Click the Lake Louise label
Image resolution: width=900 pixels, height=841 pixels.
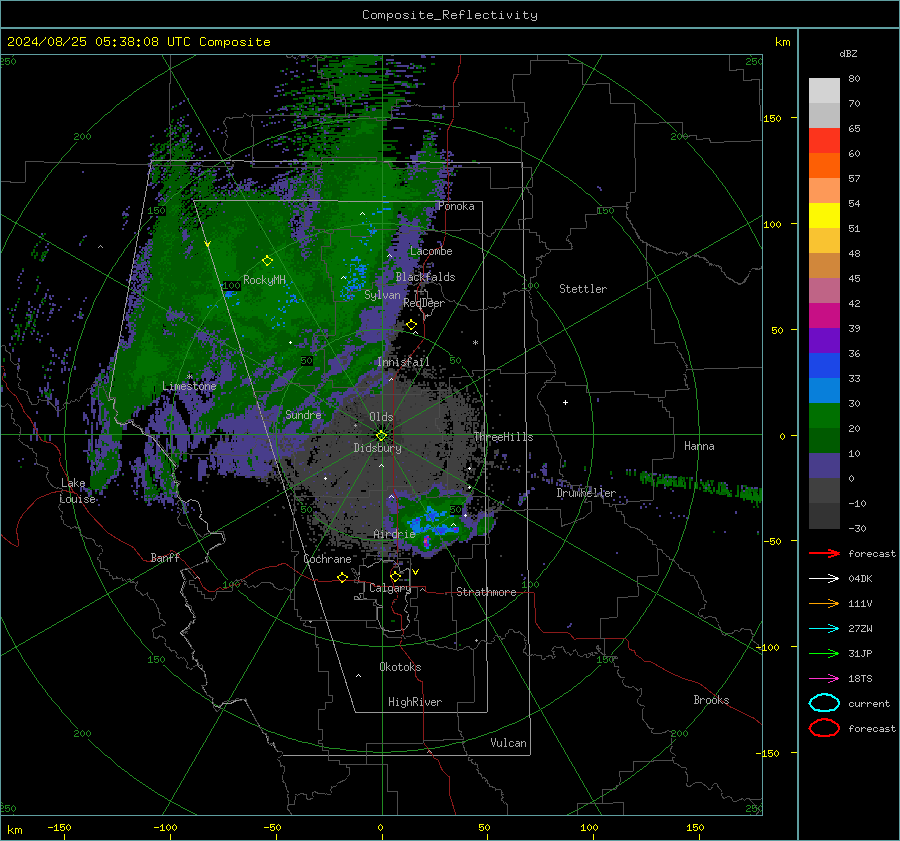coord(77,491)
